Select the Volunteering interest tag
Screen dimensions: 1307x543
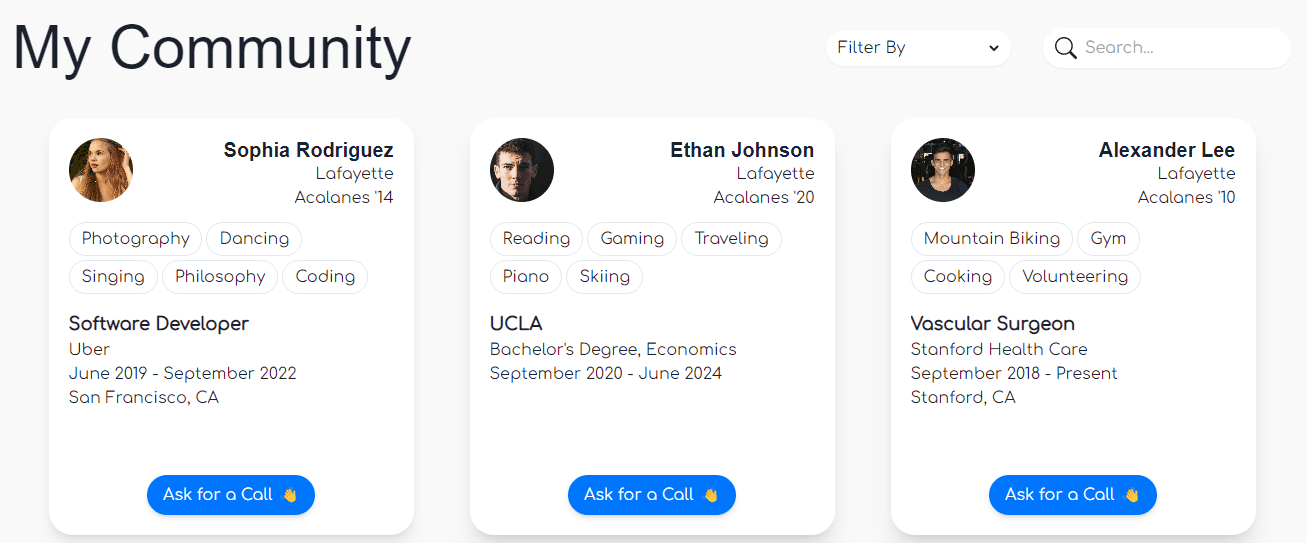(1075, 277)
